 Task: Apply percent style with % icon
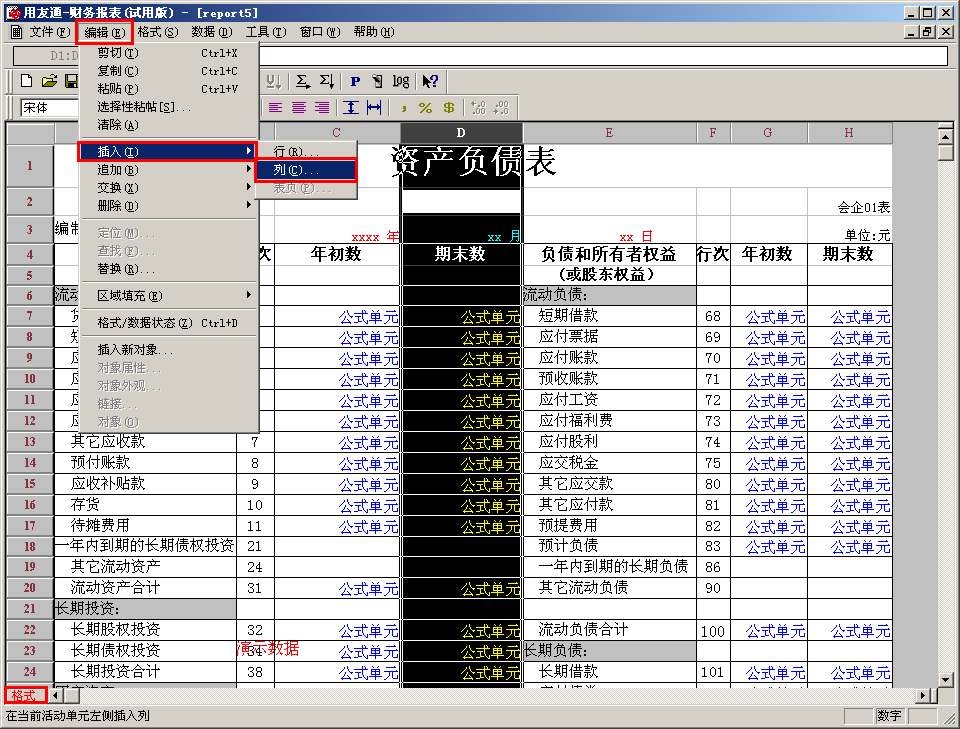coord(425,108)
